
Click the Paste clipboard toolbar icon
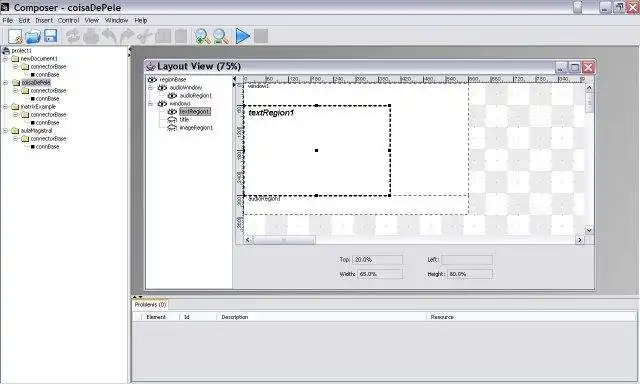click(181, 36)
